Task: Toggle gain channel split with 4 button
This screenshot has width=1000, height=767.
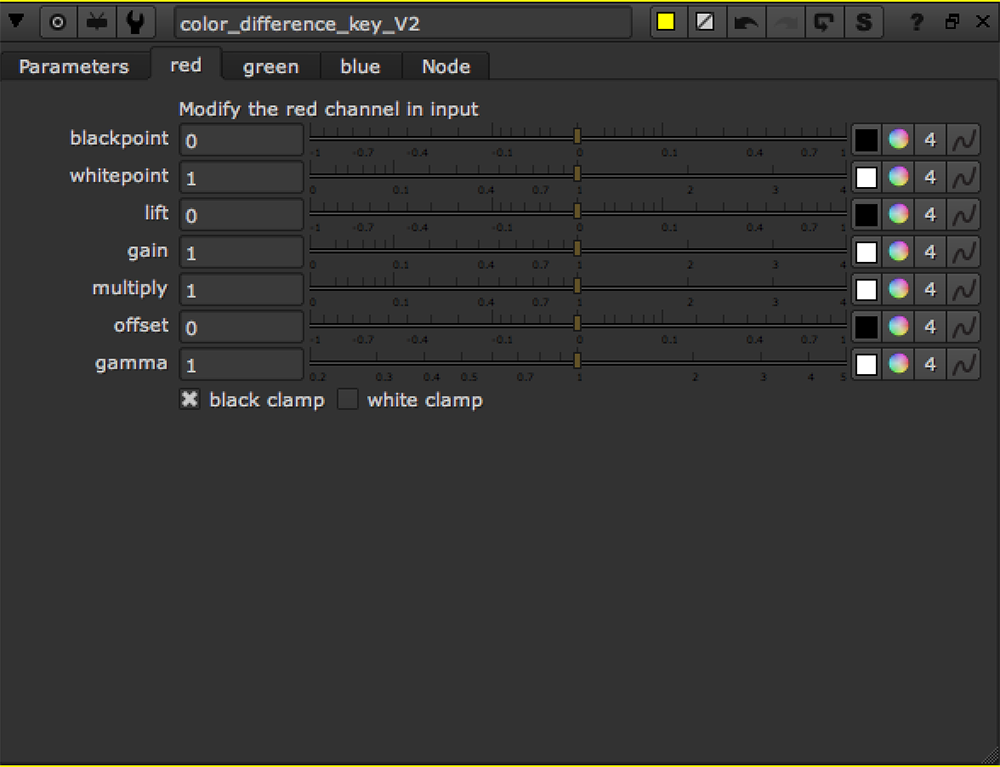Action: (930, 252)
